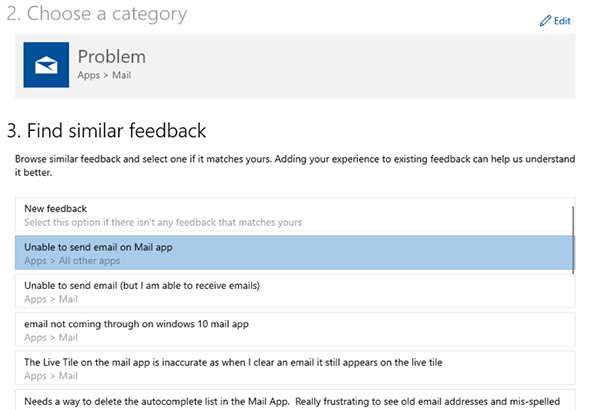Select the Problem category title

point(111,56)
